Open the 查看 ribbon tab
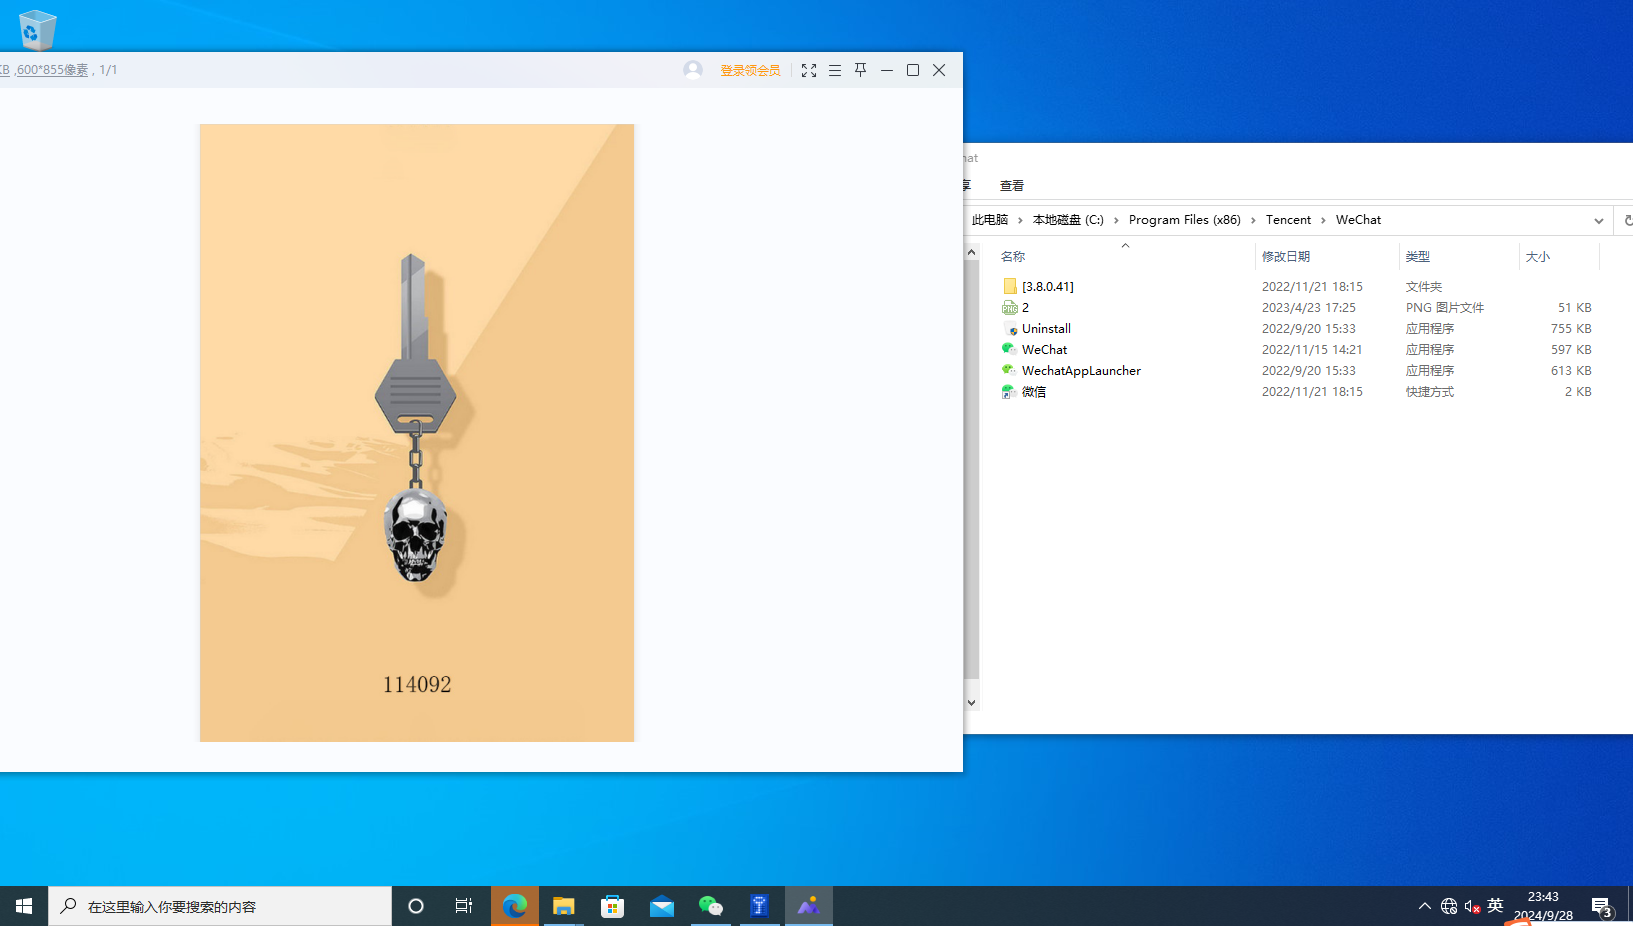The image size is (1633, 926). pyautogui.click(x=1011, y=186)
